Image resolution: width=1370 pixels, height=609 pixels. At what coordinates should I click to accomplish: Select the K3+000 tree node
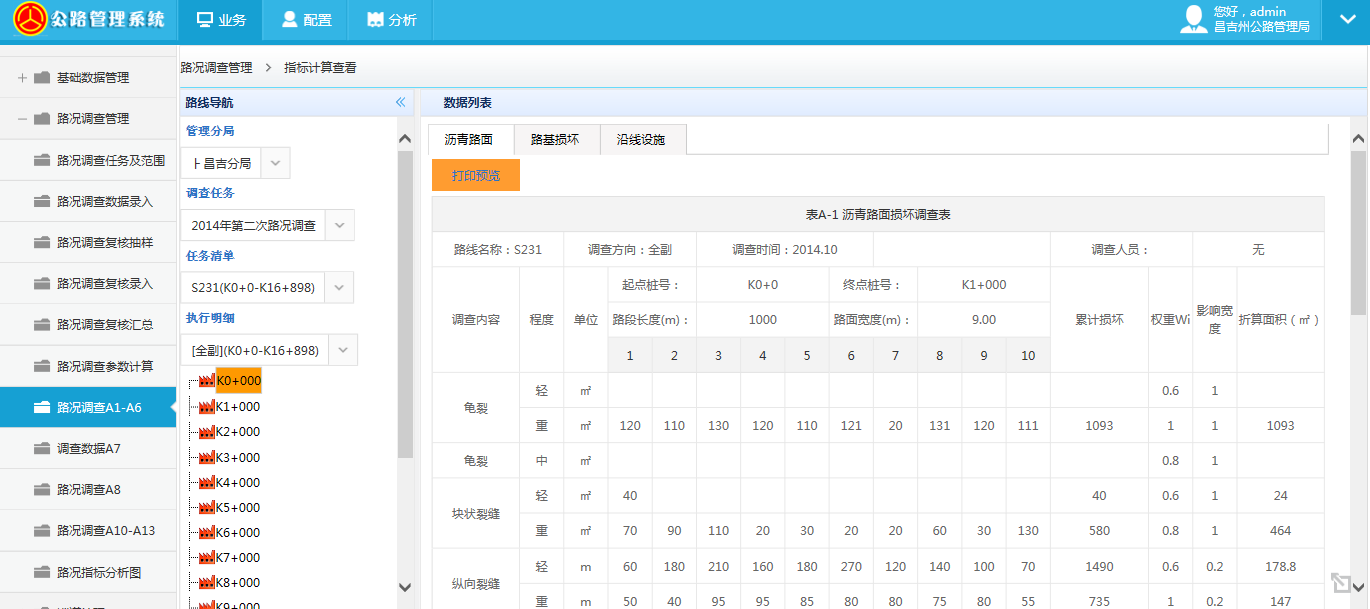[237, 457]
